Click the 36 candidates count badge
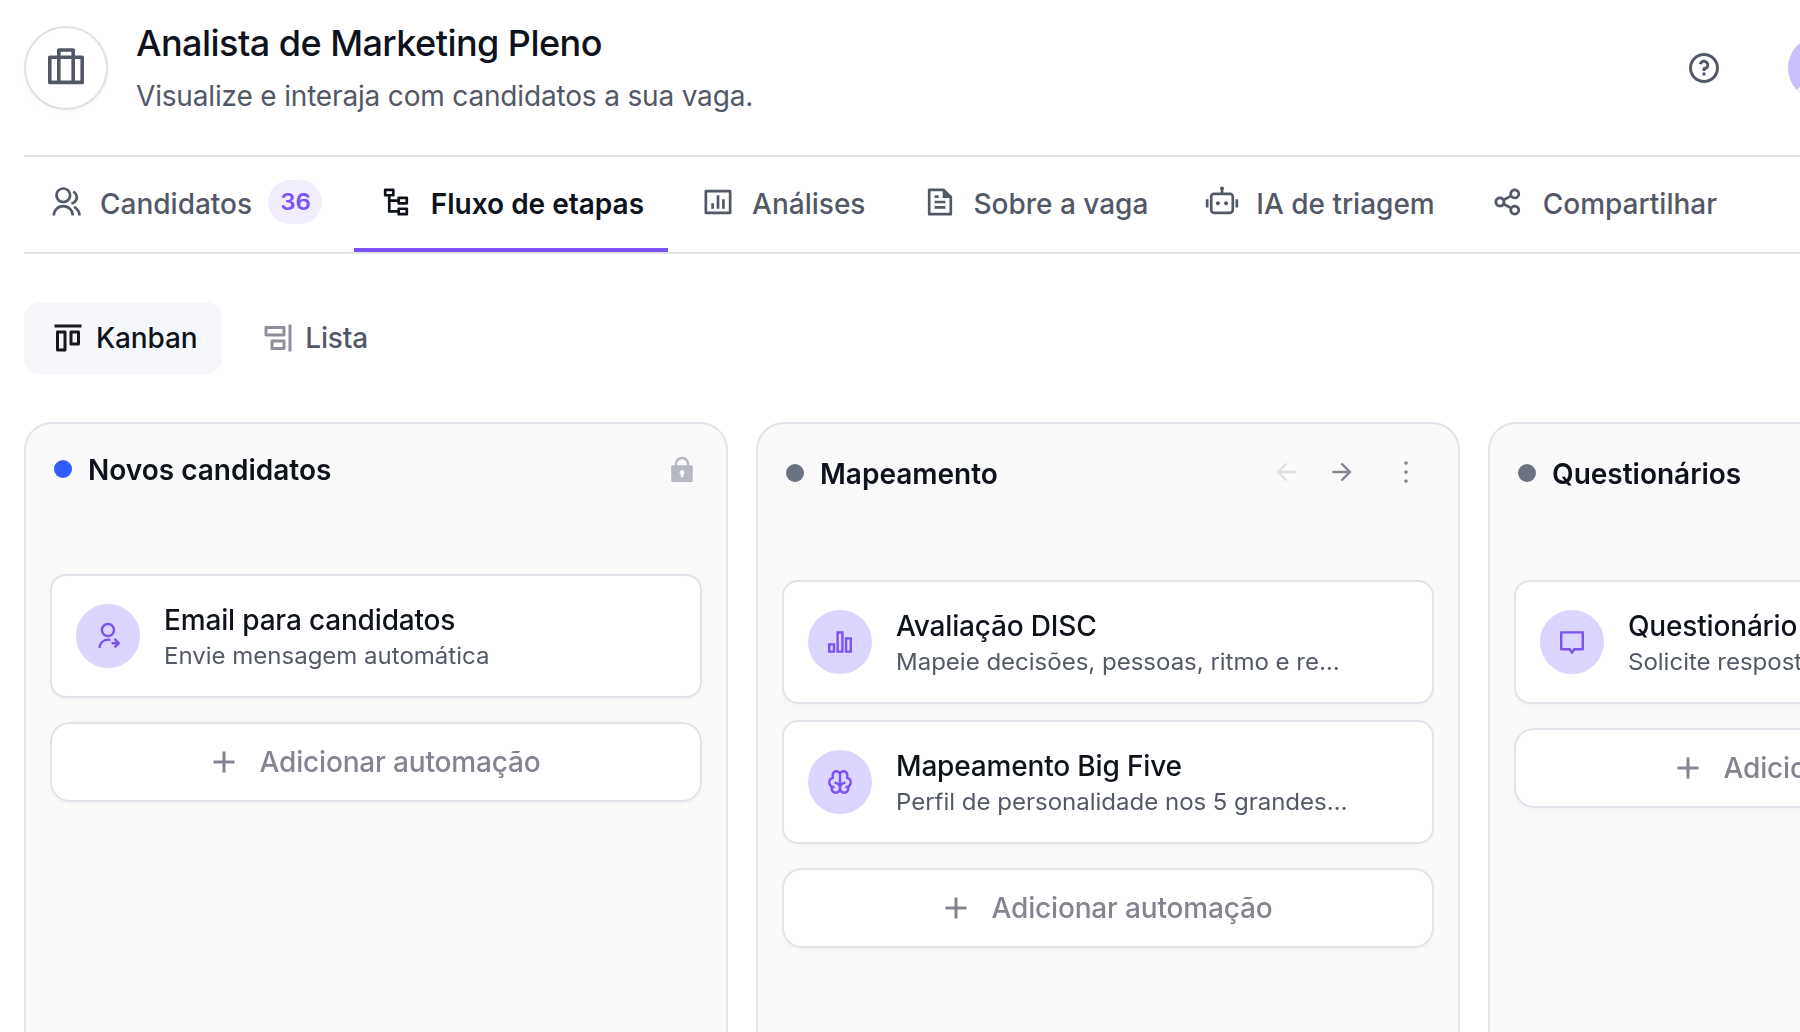The width and height of the screenshot is (1800, 1032). click(x=295, y=202)
